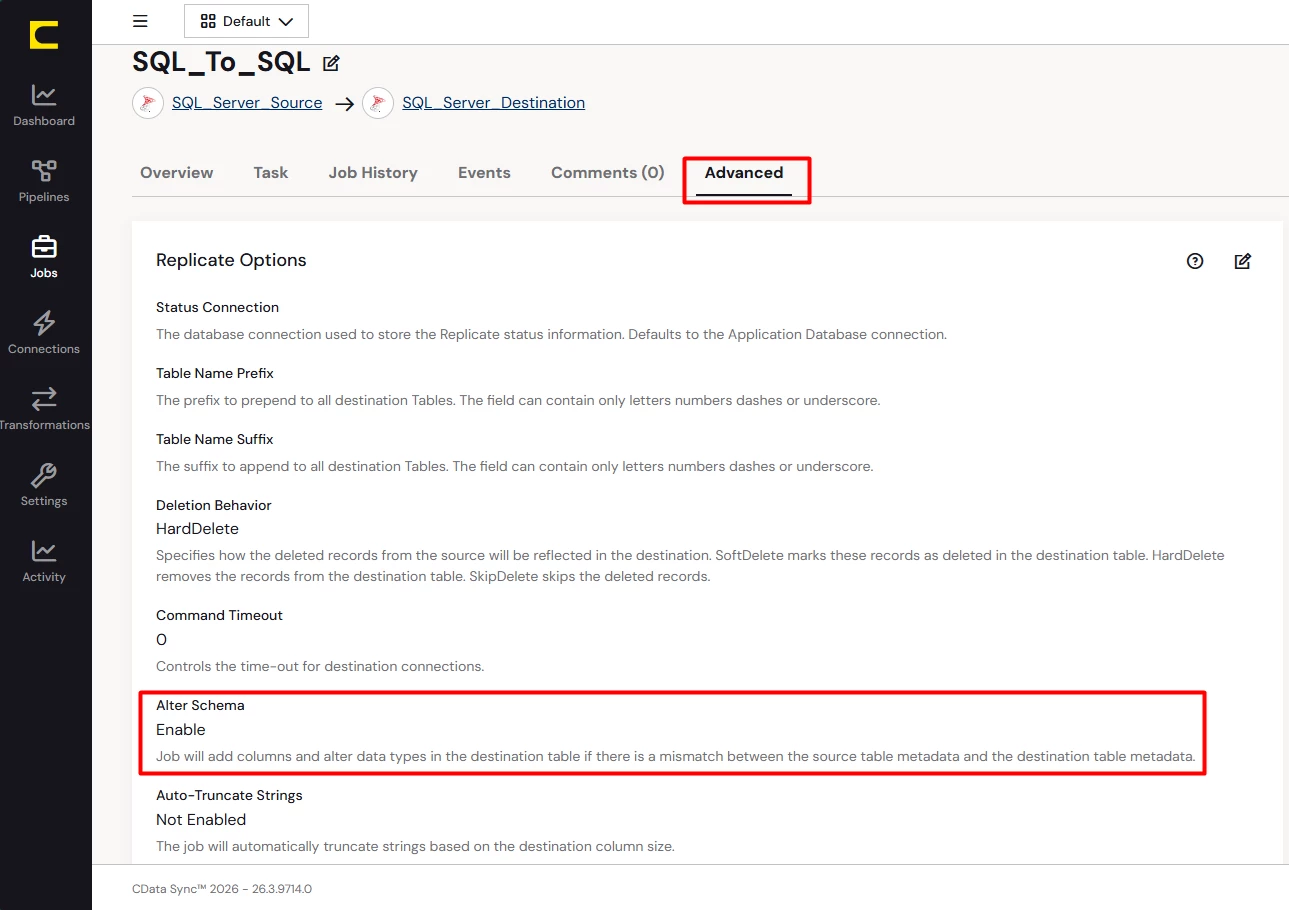Click the CData logo in the sidebar
The width and height of the screenshot is (1289, 910).
click(x=44, y=34)
